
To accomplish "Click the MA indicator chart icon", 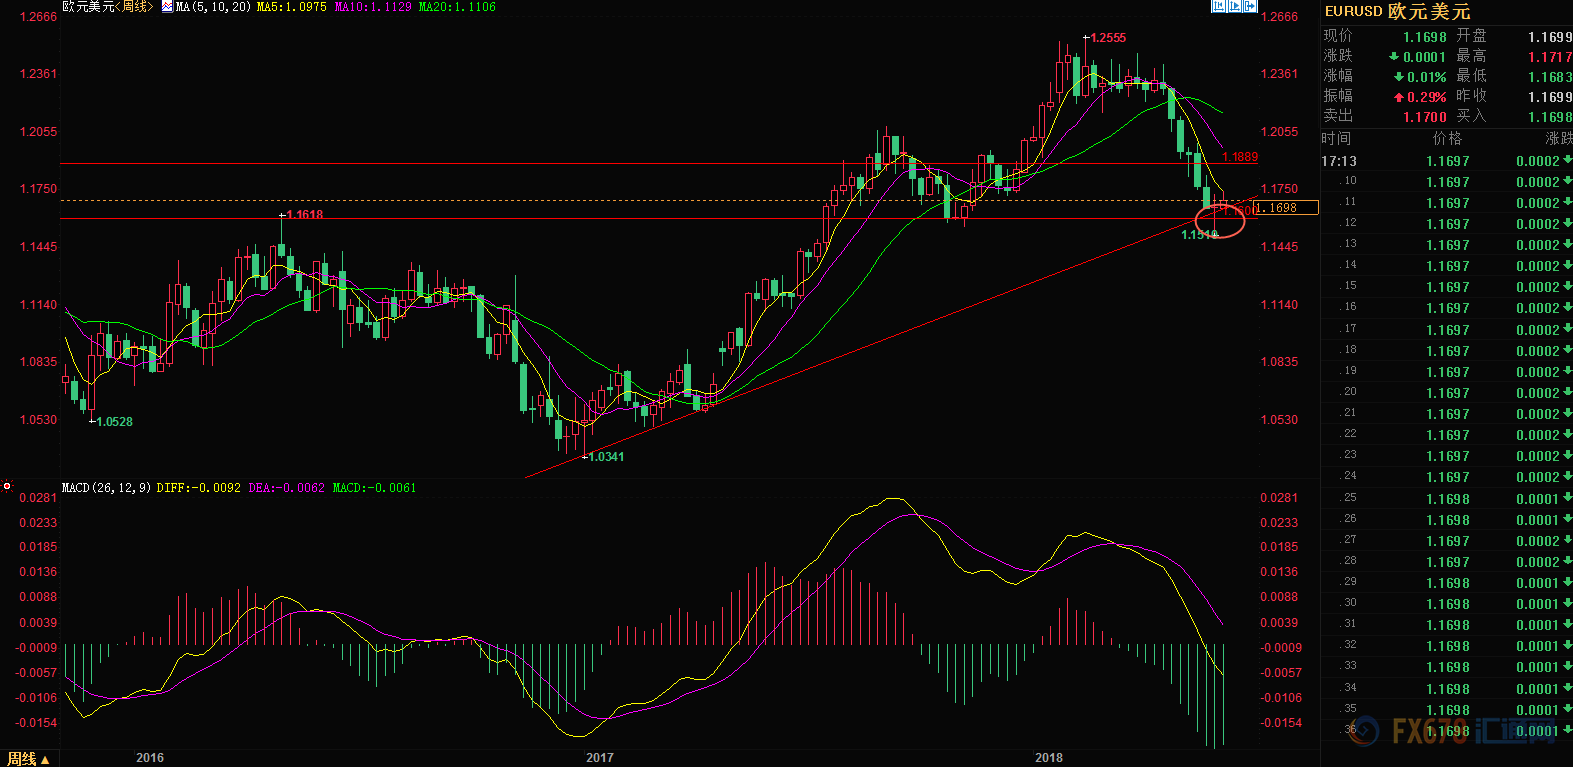I will 166,6.
